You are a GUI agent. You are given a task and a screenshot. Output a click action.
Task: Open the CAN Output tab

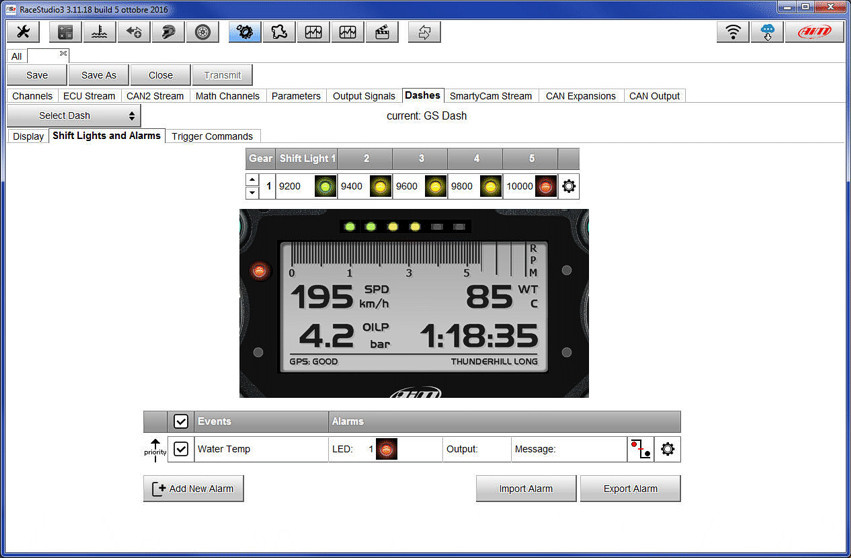coord(654,96)
